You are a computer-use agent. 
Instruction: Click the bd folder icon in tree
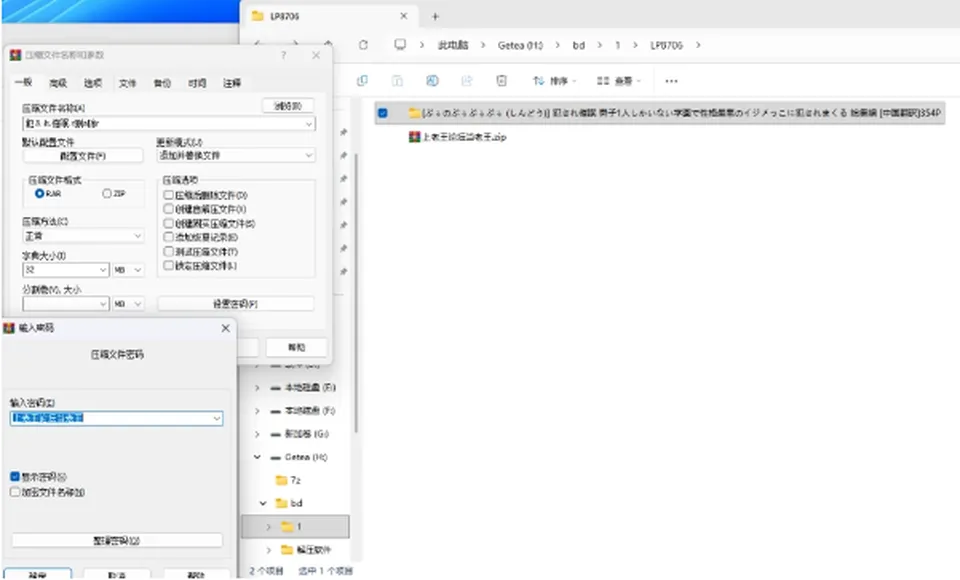(281, 503)
